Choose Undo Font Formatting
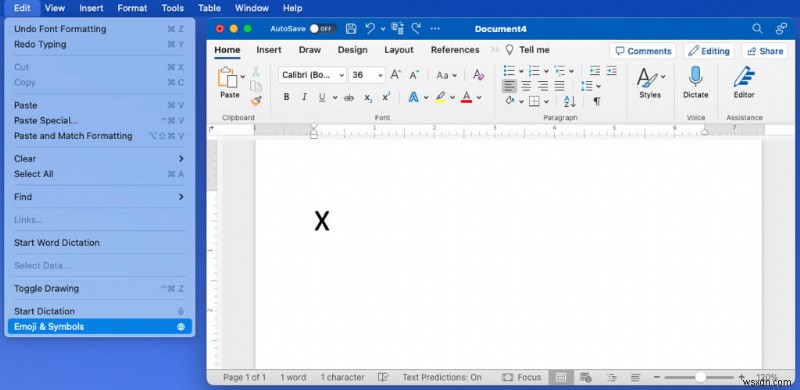Screen dimensions: 800x390 (x=99, y=29)
